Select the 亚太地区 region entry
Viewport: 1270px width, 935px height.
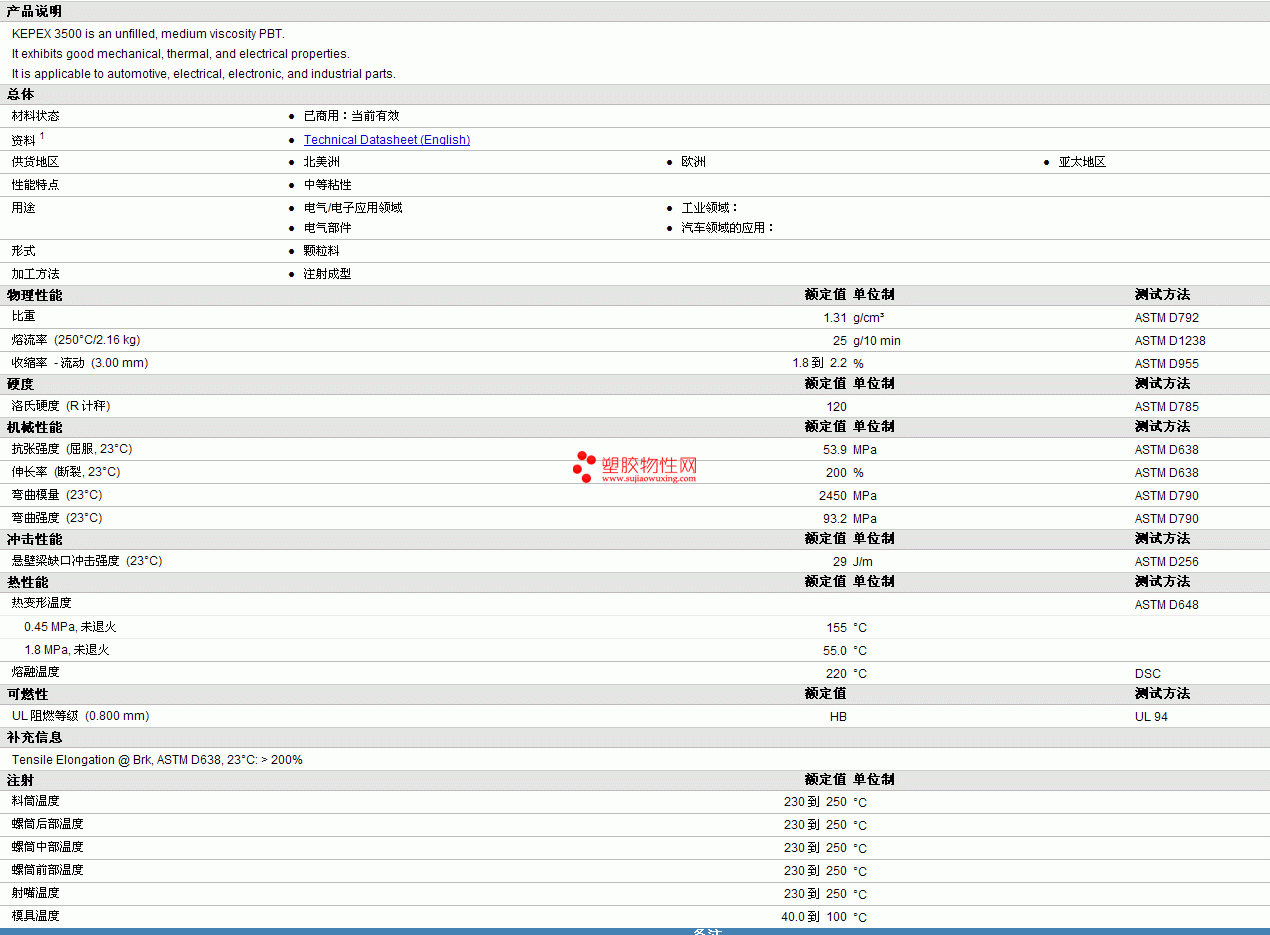(x=1082, y=162)
